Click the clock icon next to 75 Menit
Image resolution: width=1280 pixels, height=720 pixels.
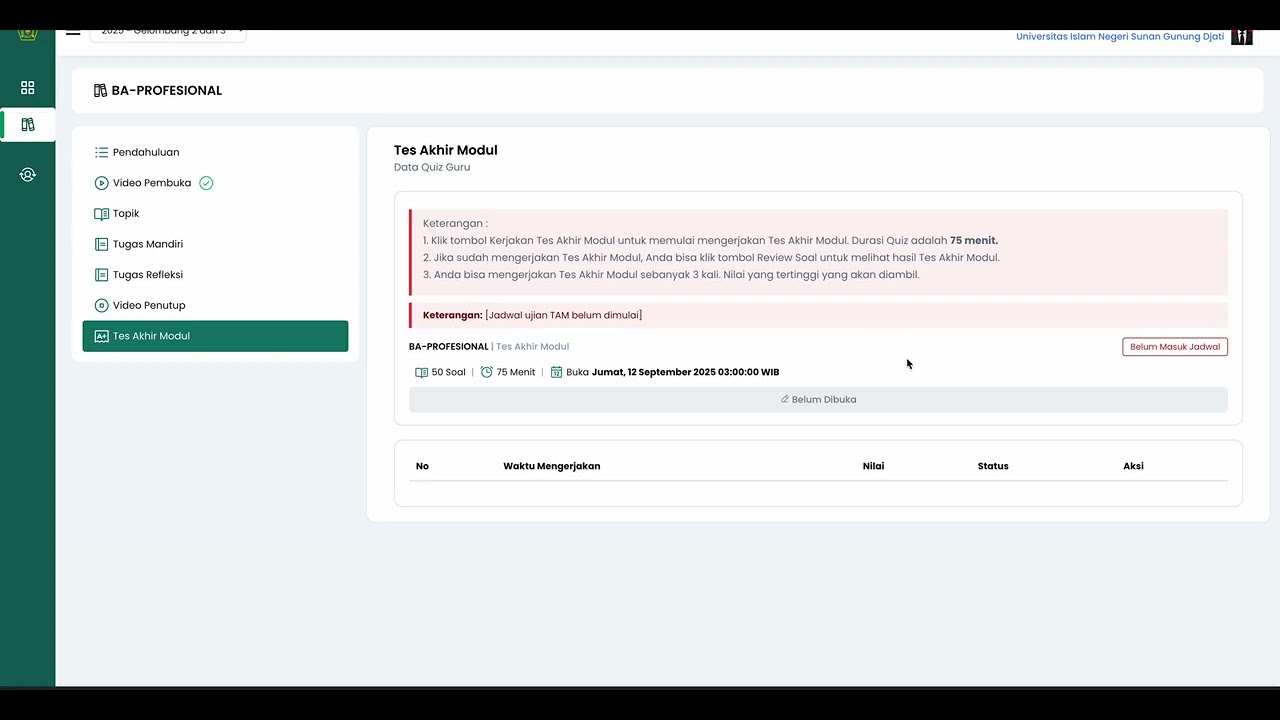[487, 372]
